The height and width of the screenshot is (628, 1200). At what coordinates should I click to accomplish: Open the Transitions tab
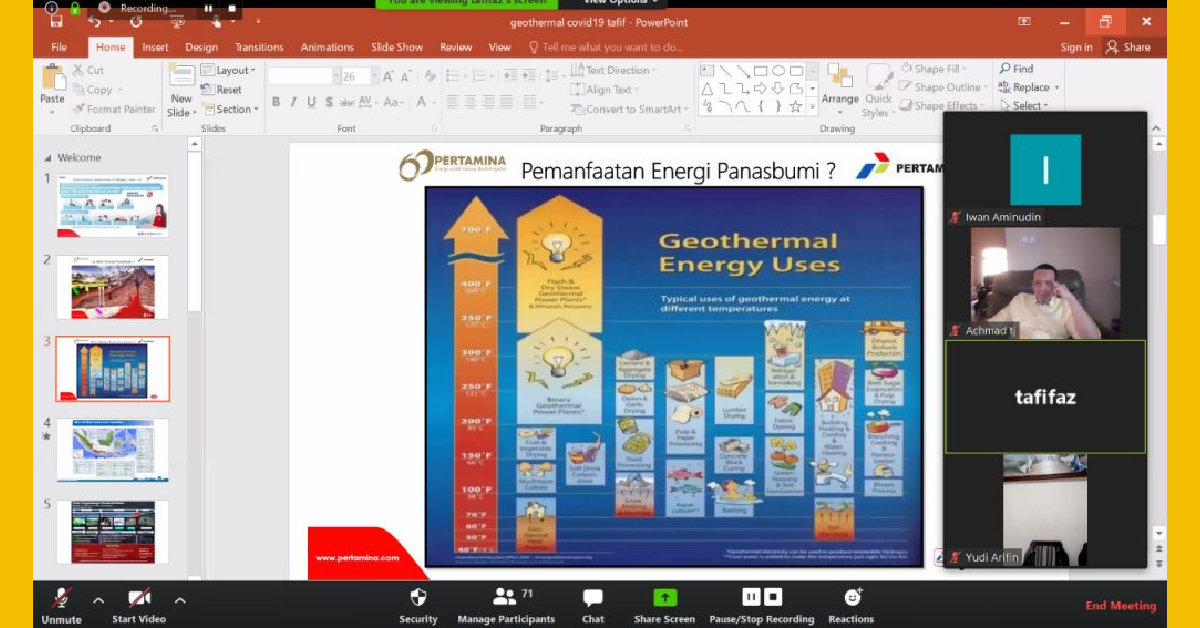(x=259, y=46)
